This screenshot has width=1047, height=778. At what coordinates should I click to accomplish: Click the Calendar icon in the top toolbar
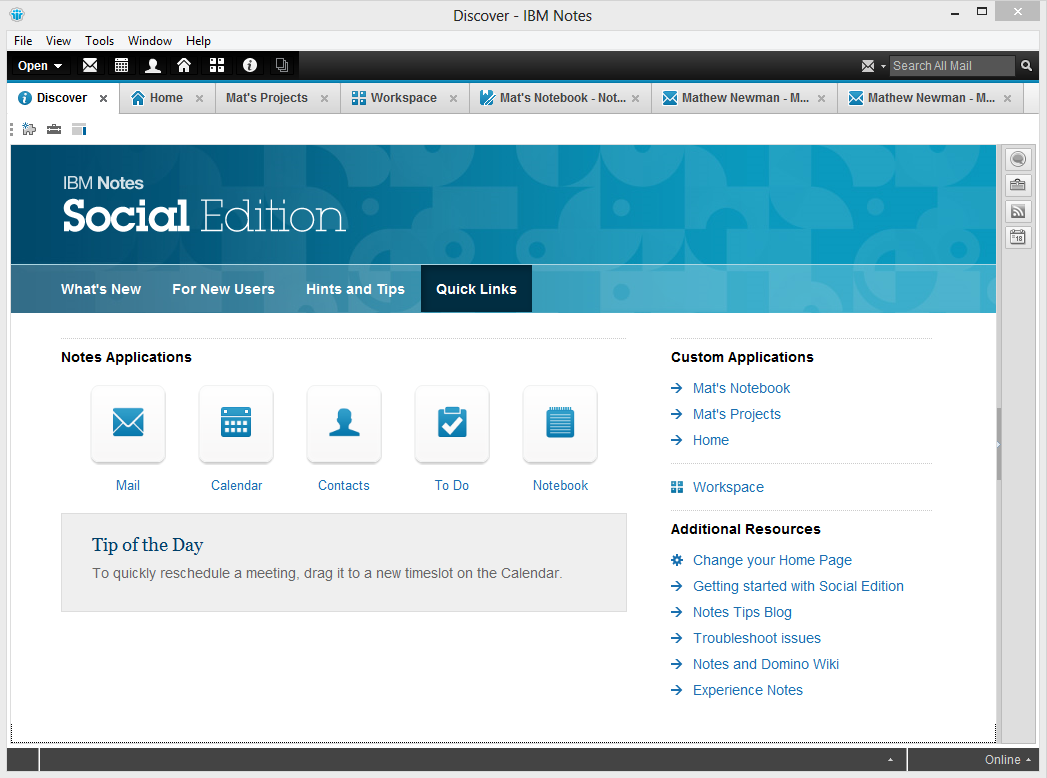pyautogui.click(x=121, y=66)
